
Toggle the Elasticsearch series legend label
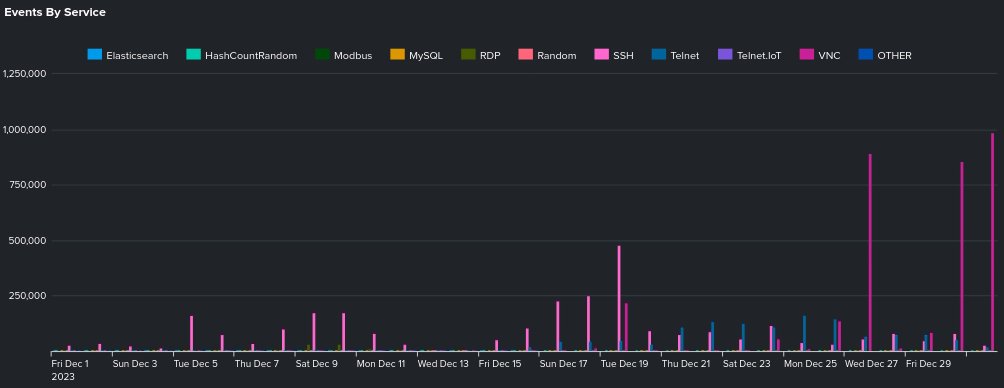pyautogui.click(x=137, y=56)
